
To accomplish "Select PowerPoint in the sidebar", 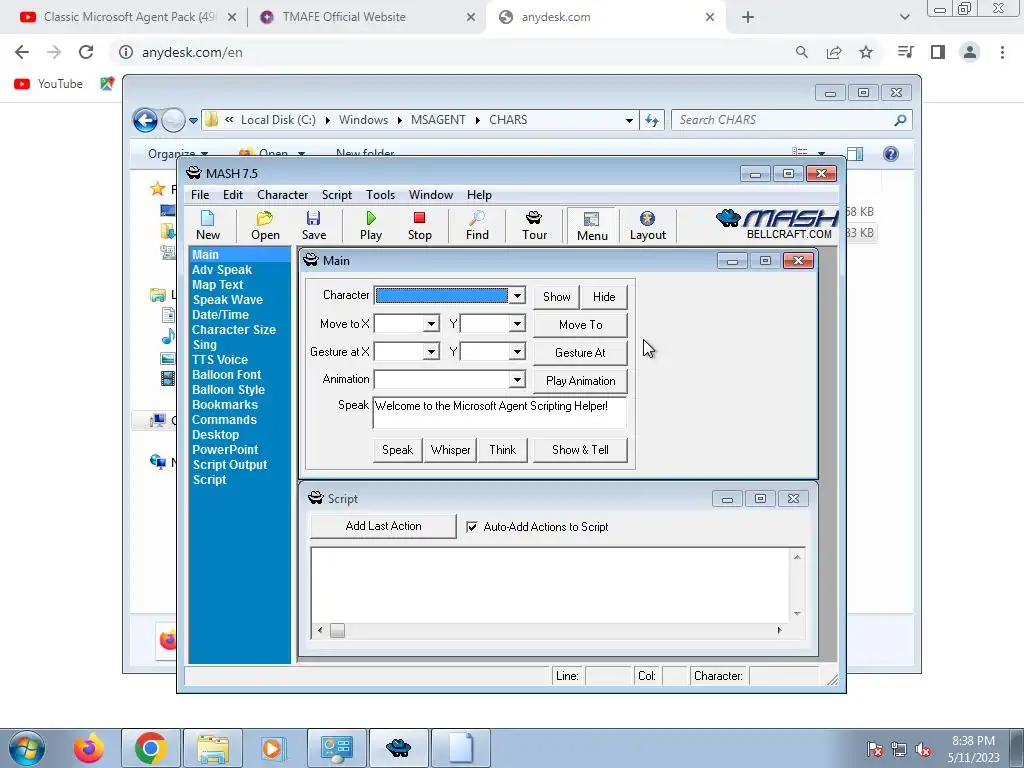I will coord(225,450).
